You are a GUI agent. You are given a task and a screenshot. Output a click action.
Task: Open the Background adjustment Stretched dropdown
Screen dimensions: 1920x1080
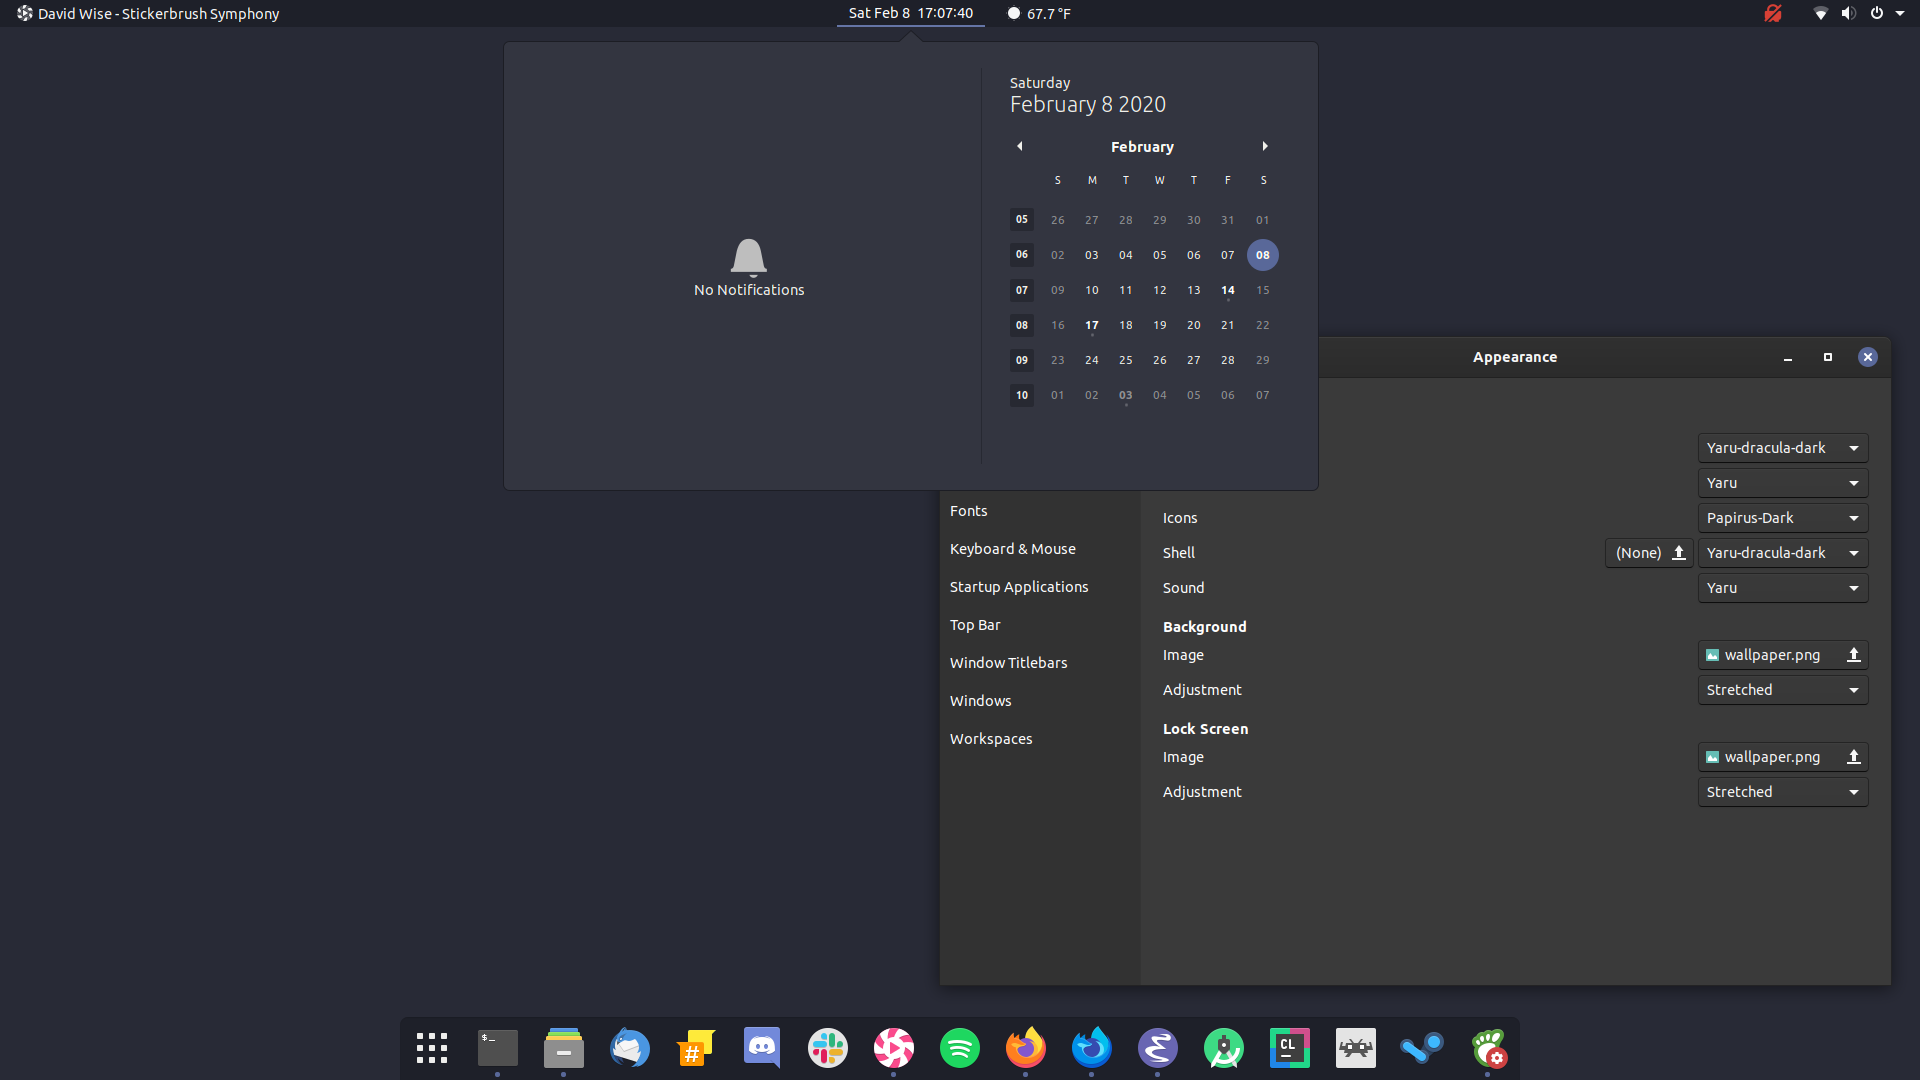coord(1782,689)
